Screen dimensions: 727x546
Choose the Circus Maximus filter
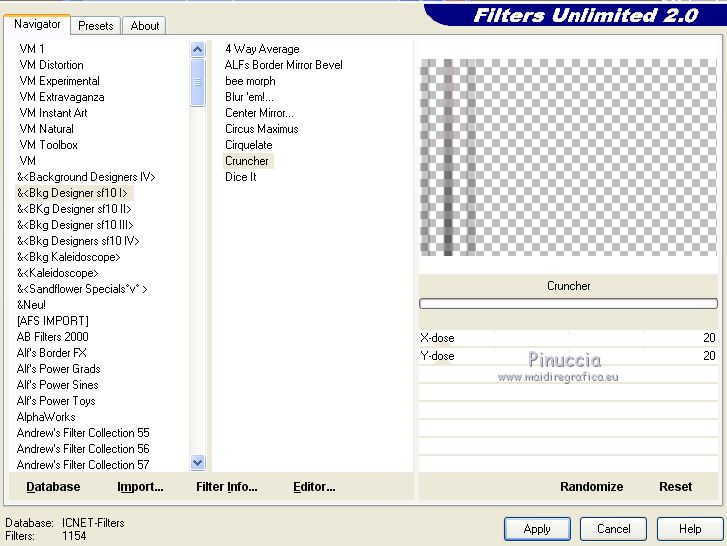pos(261,129)
